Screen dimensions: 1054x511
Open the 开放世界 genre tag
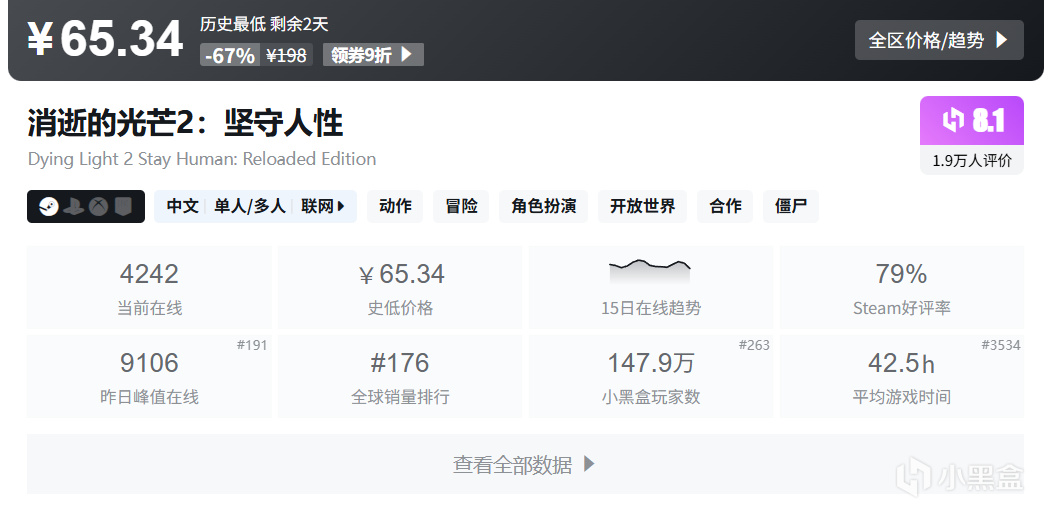pyautogui.click(x=643, y=206)
